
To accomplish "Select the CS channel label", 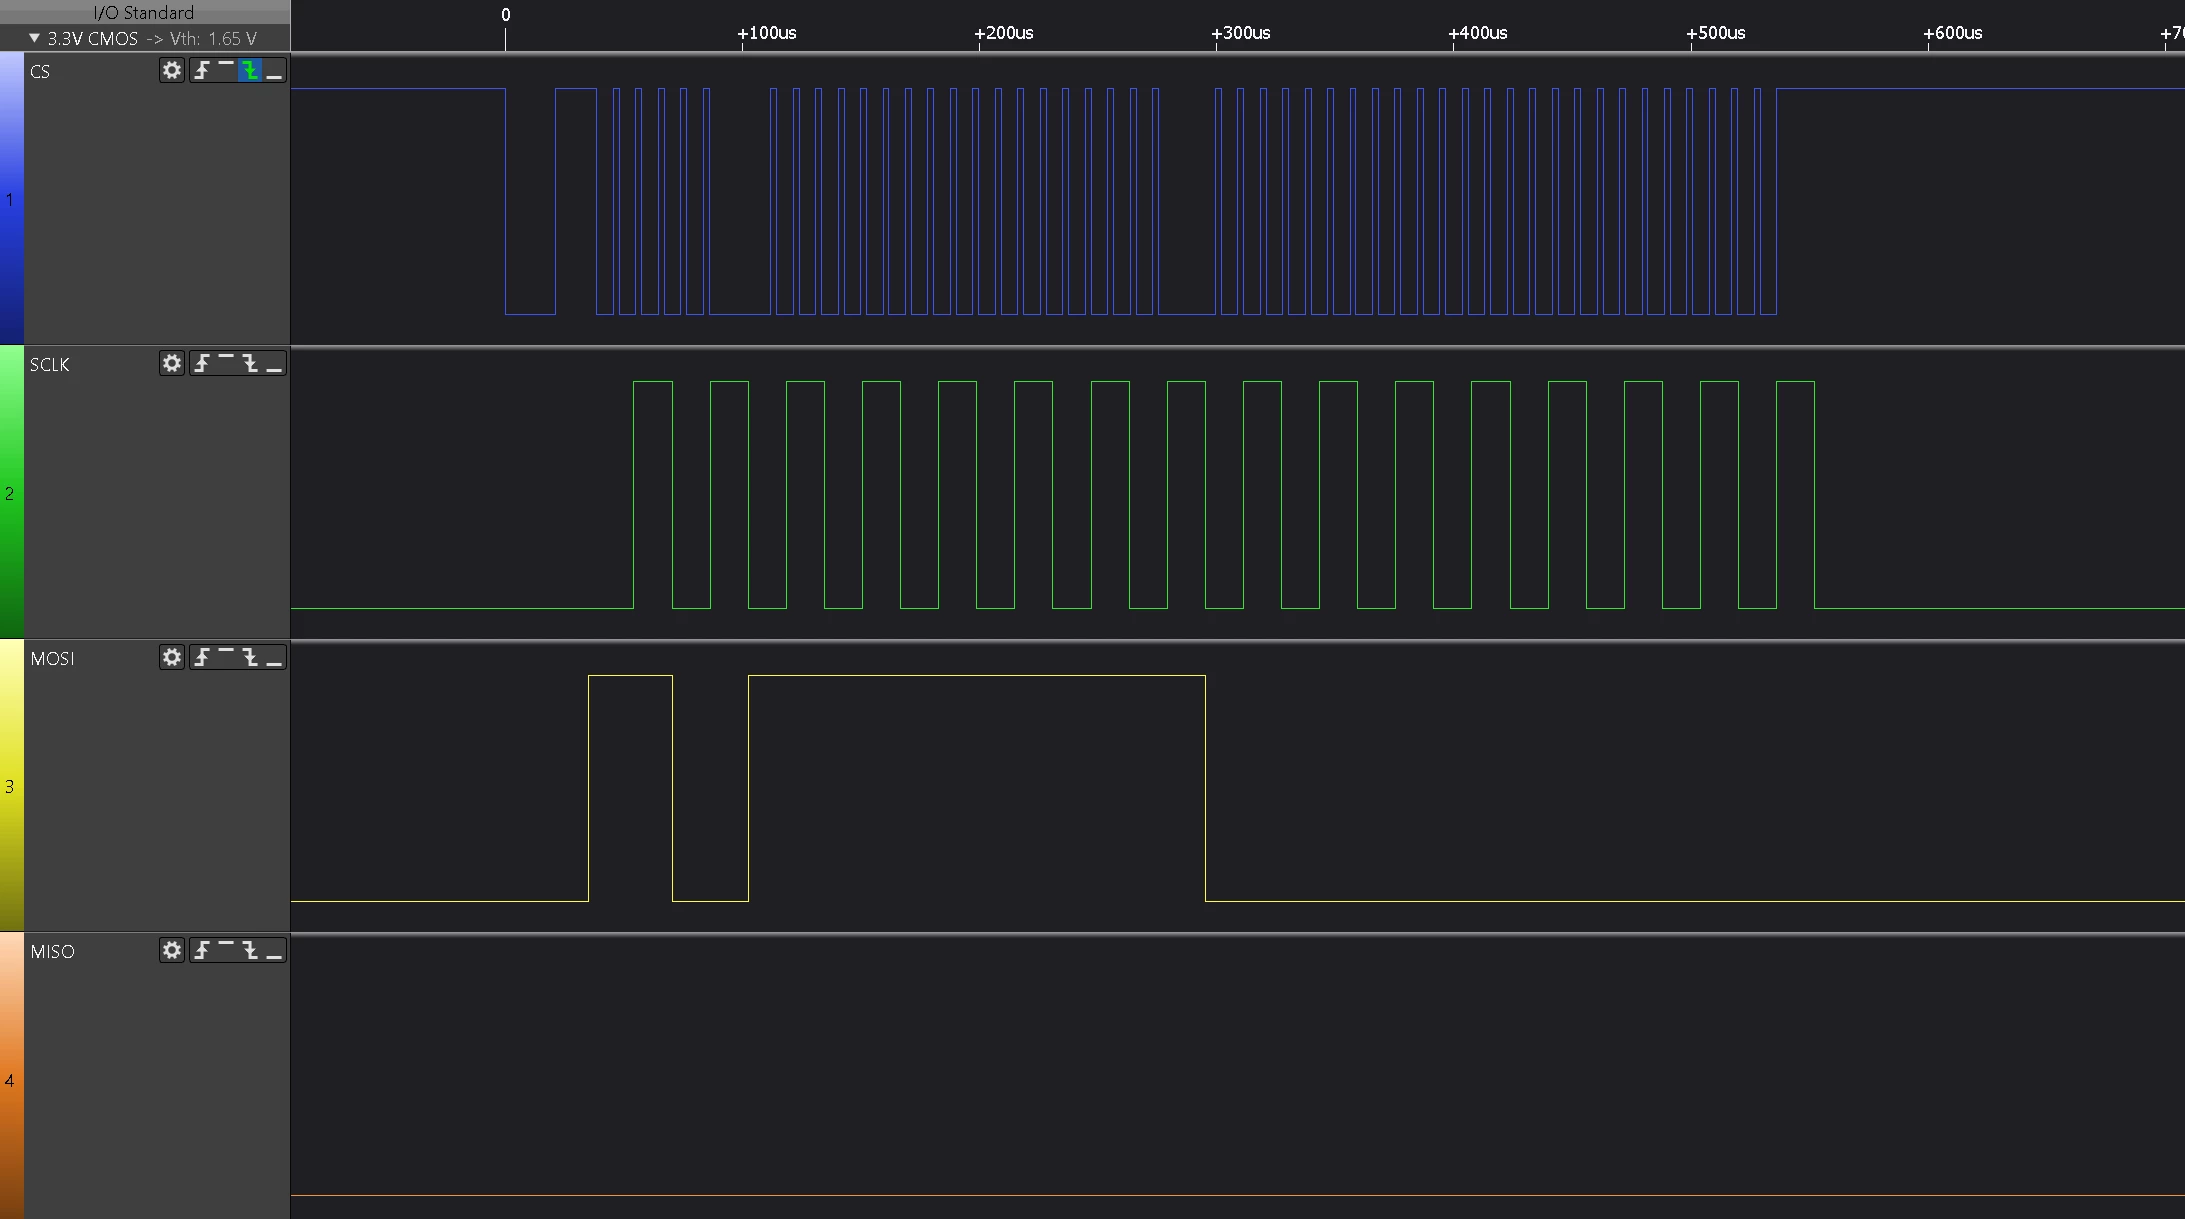I will click(40, 71).
